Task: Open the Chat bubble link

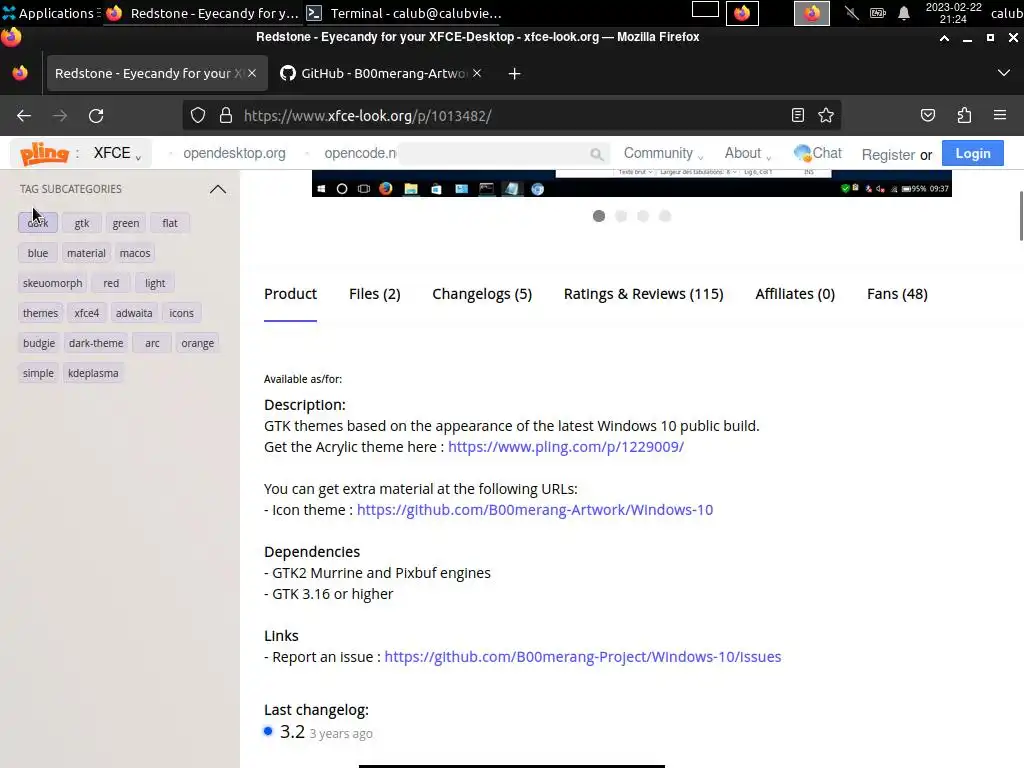Action: (818, 153)
